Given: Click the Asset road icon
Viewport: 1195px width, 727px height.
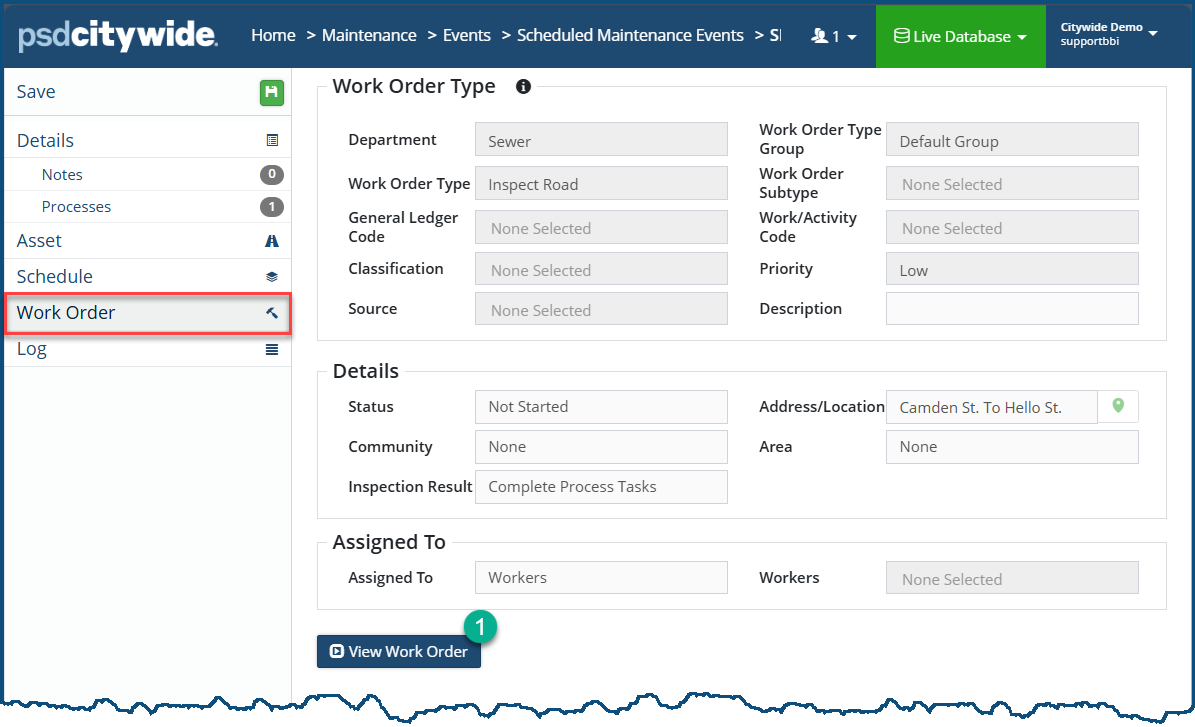Looking at the screenshot, I should pyautogui.click(x=271, y=241).
